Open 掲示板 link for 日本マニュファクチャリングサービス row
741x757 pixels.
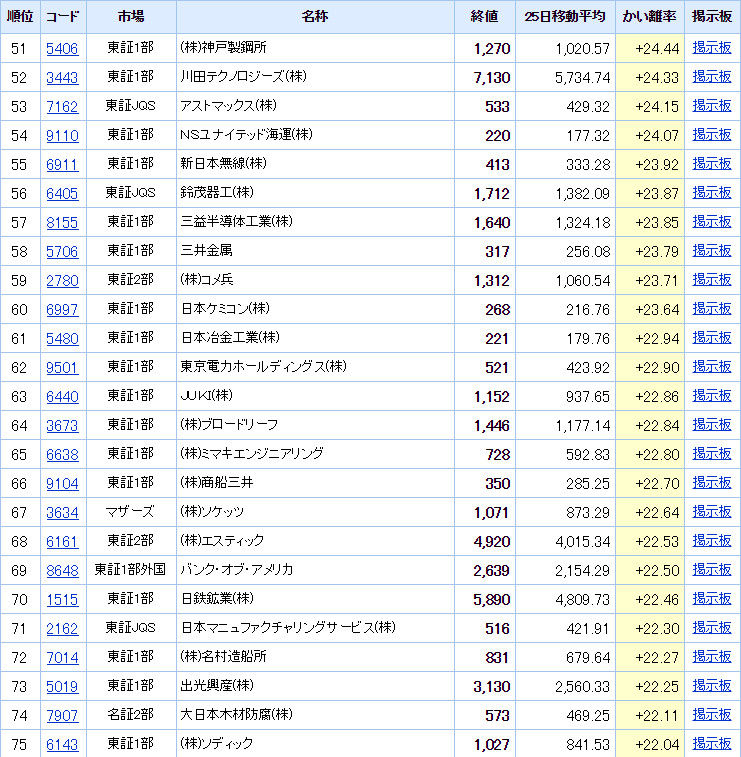pyautogui.click(x=712, y=628)
